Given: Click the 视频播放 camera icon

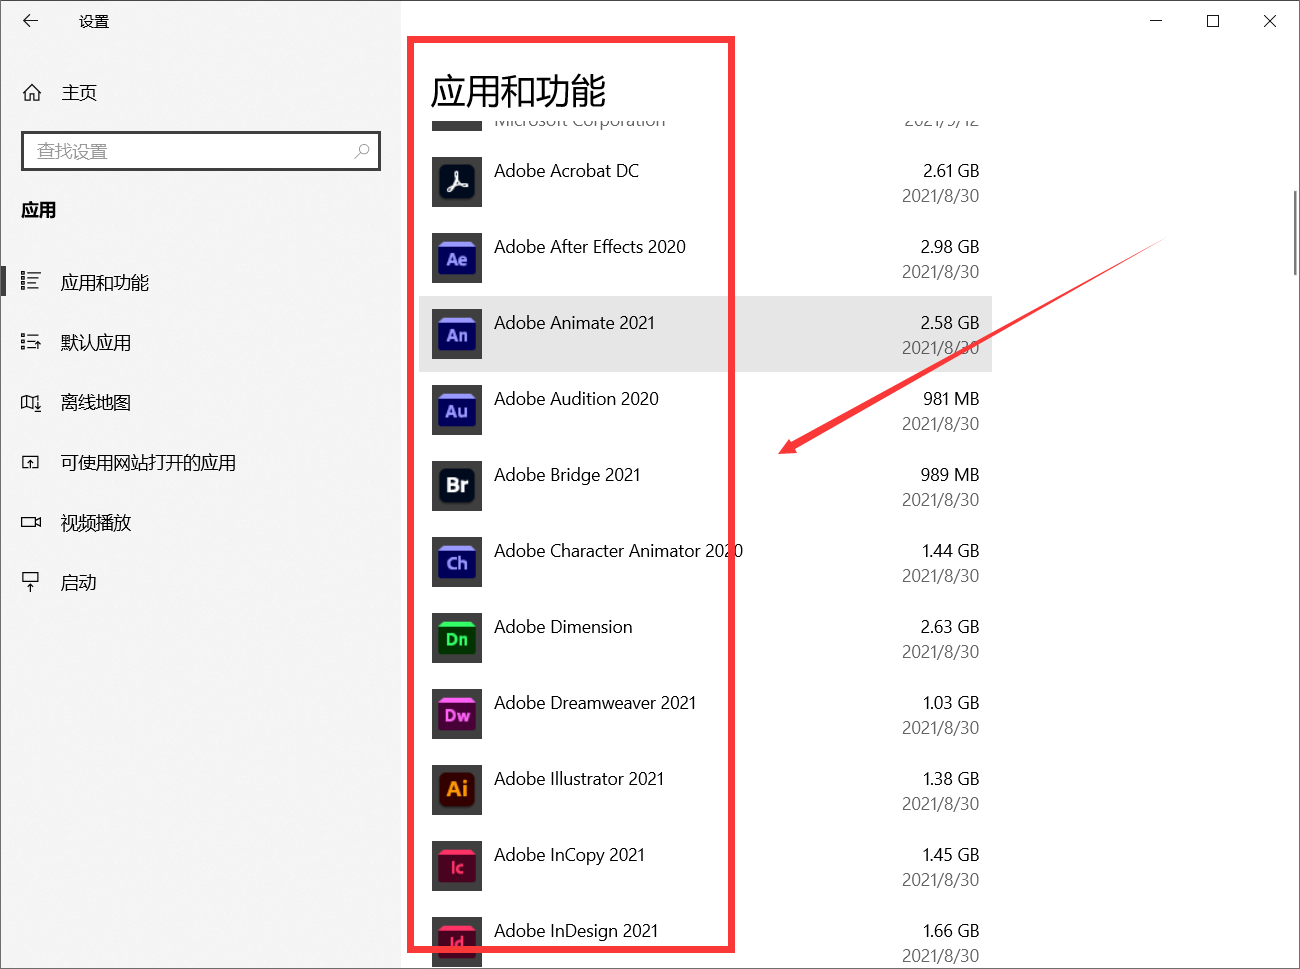Looking at the screenshot, I should point(31,522).
